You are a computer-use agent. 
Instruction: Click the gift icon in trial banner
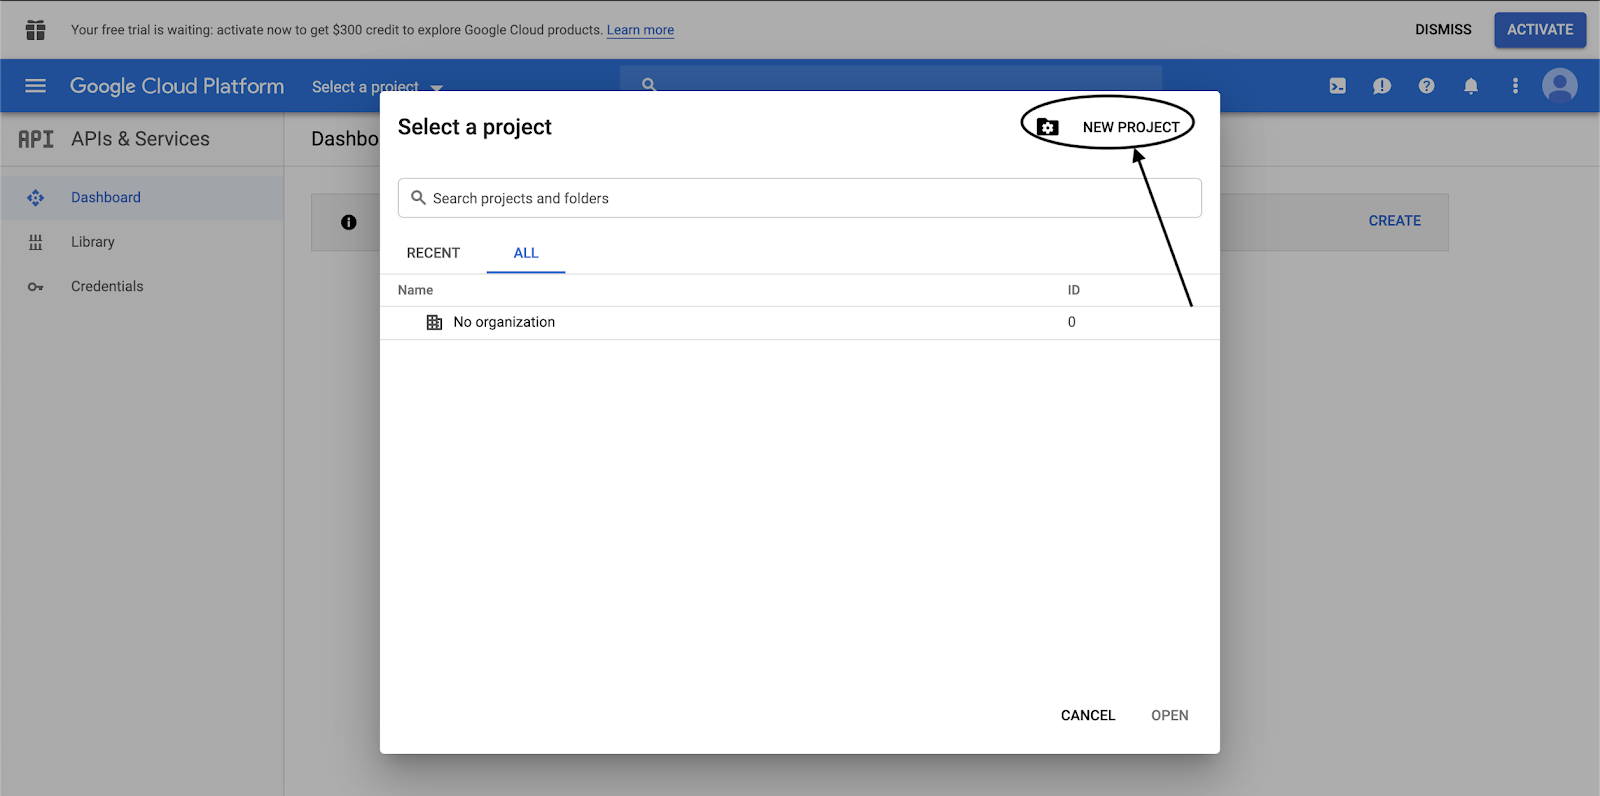pos(36,30)
